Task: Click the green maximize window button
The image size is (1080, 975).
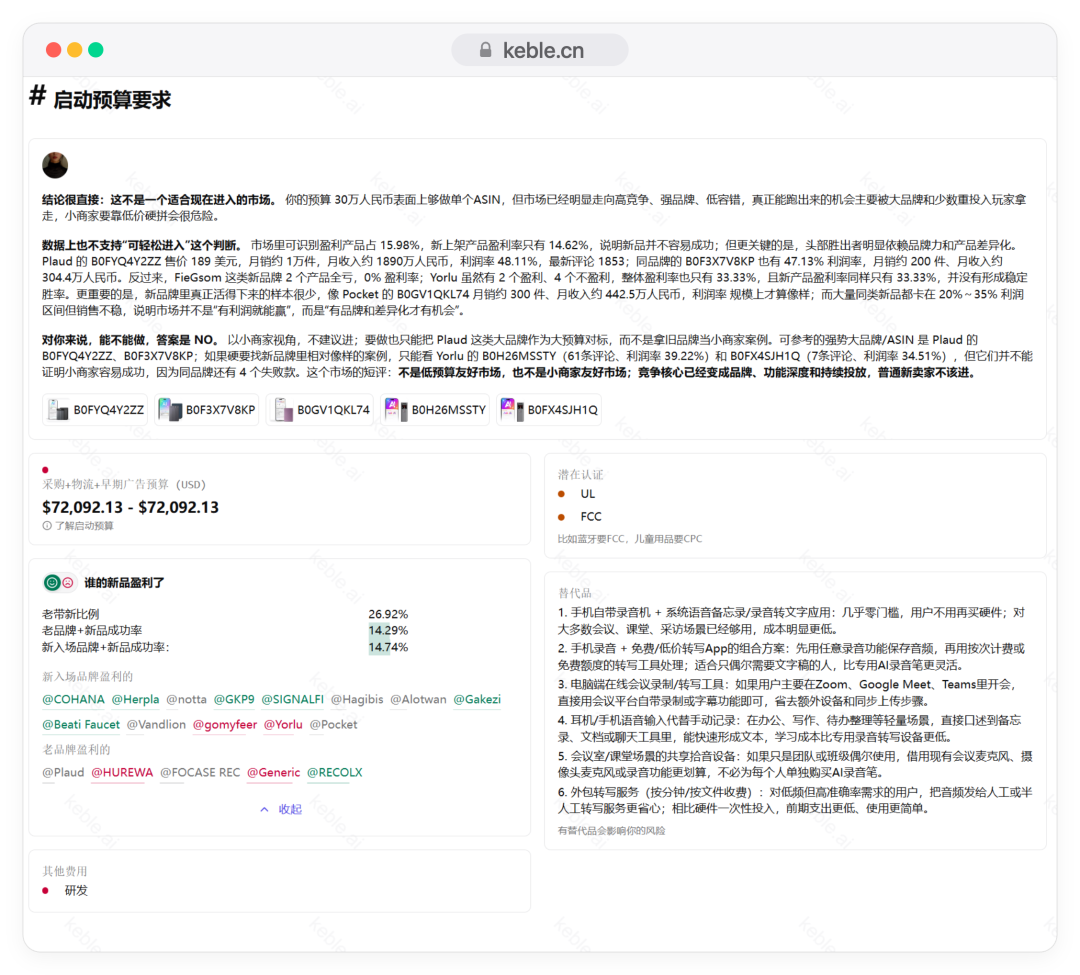Action: pos(96,50)
